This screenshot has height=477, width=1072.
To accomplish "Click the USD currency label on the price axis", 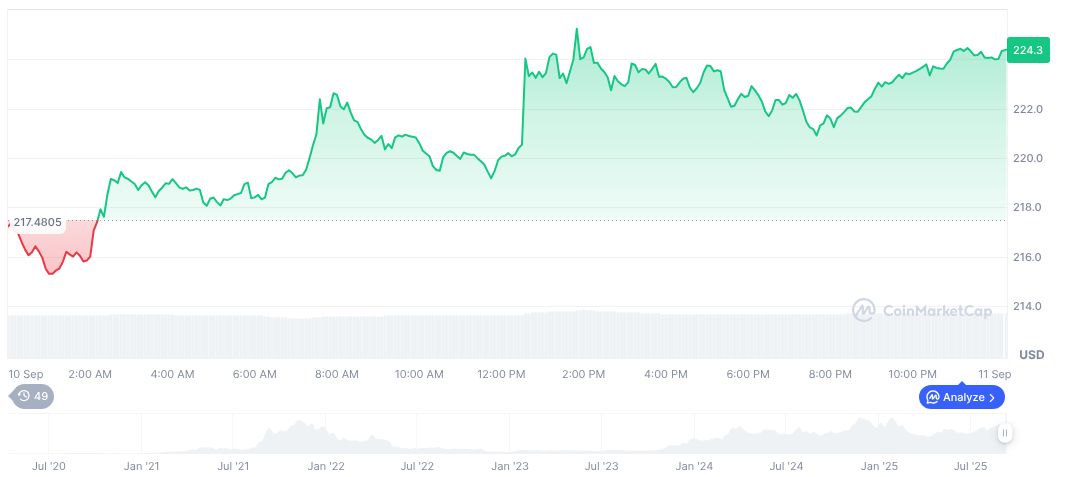I will tap(1031, 355).
